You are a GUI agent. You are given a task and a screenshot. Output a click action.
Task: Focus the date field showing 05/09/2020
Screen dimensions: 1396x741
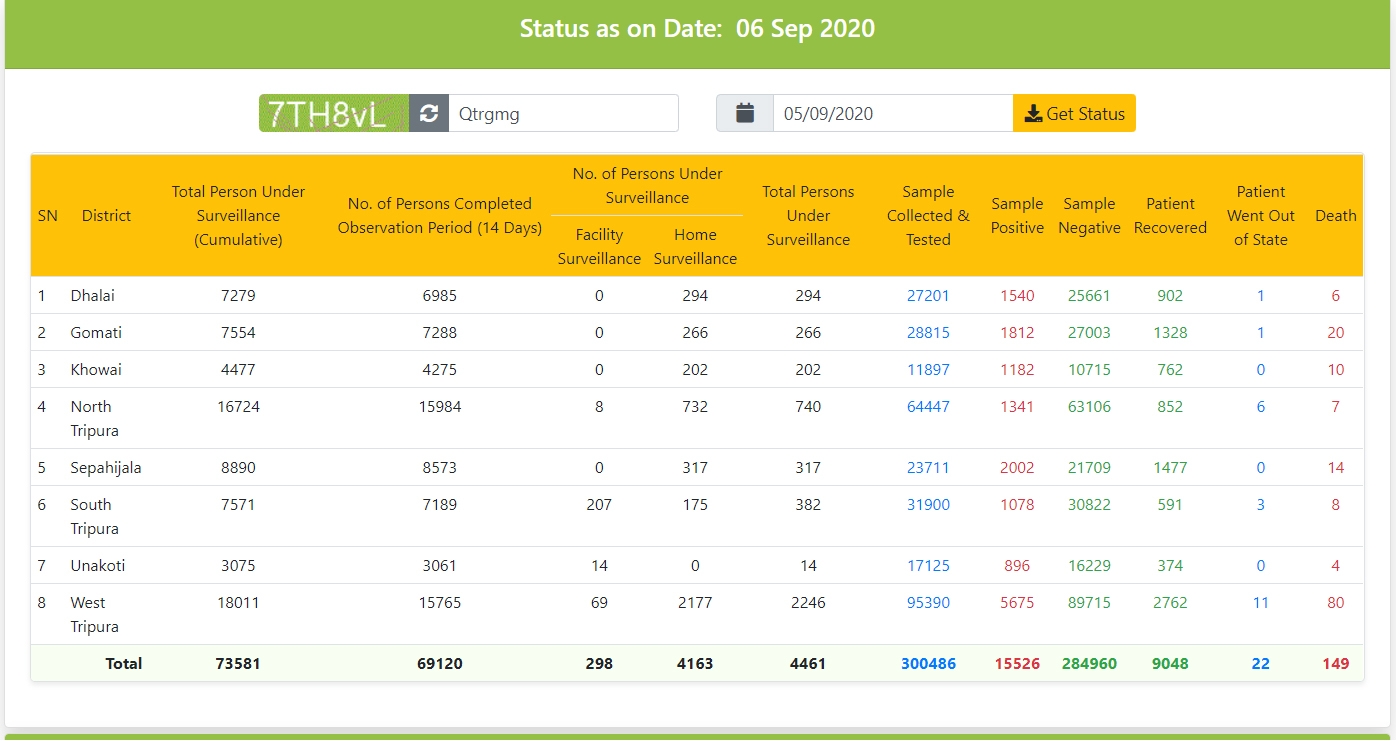pos(893,113)
